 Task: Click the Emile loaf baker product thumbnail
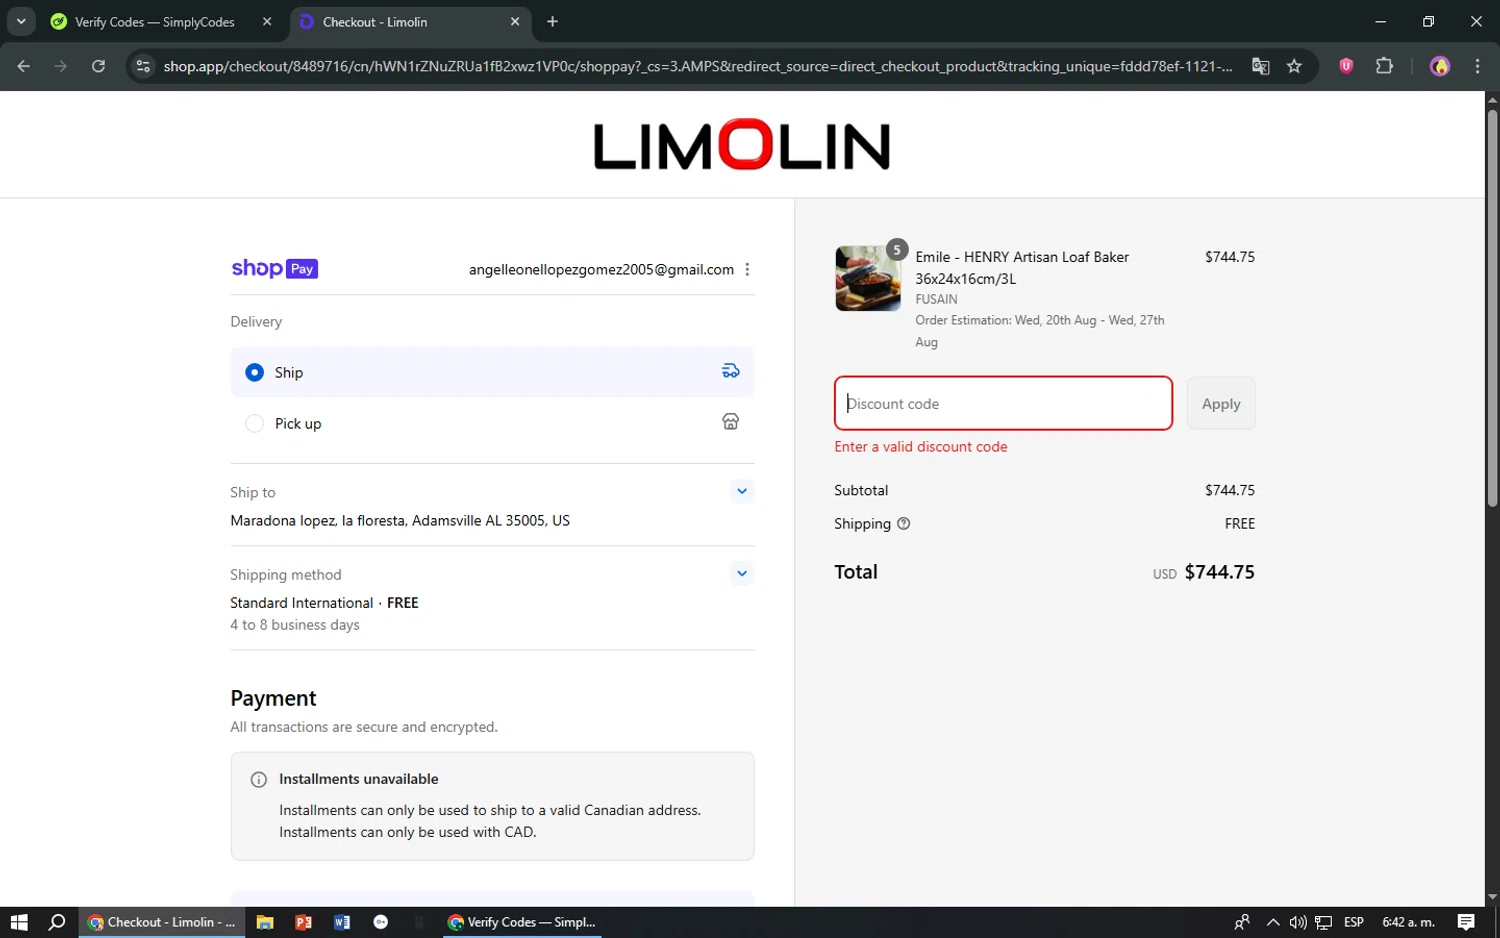867,279
